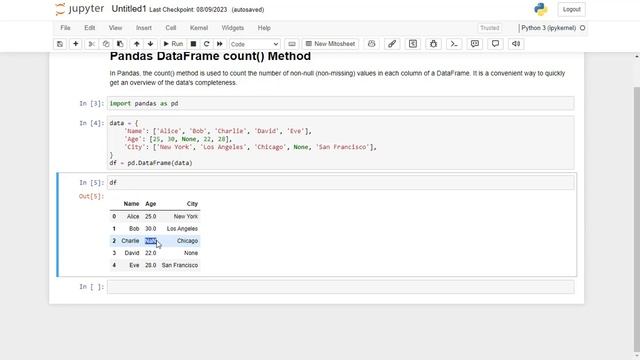Click the plain speech bubble icon
The width and height of the screenshot is (640, 360).
495,44
